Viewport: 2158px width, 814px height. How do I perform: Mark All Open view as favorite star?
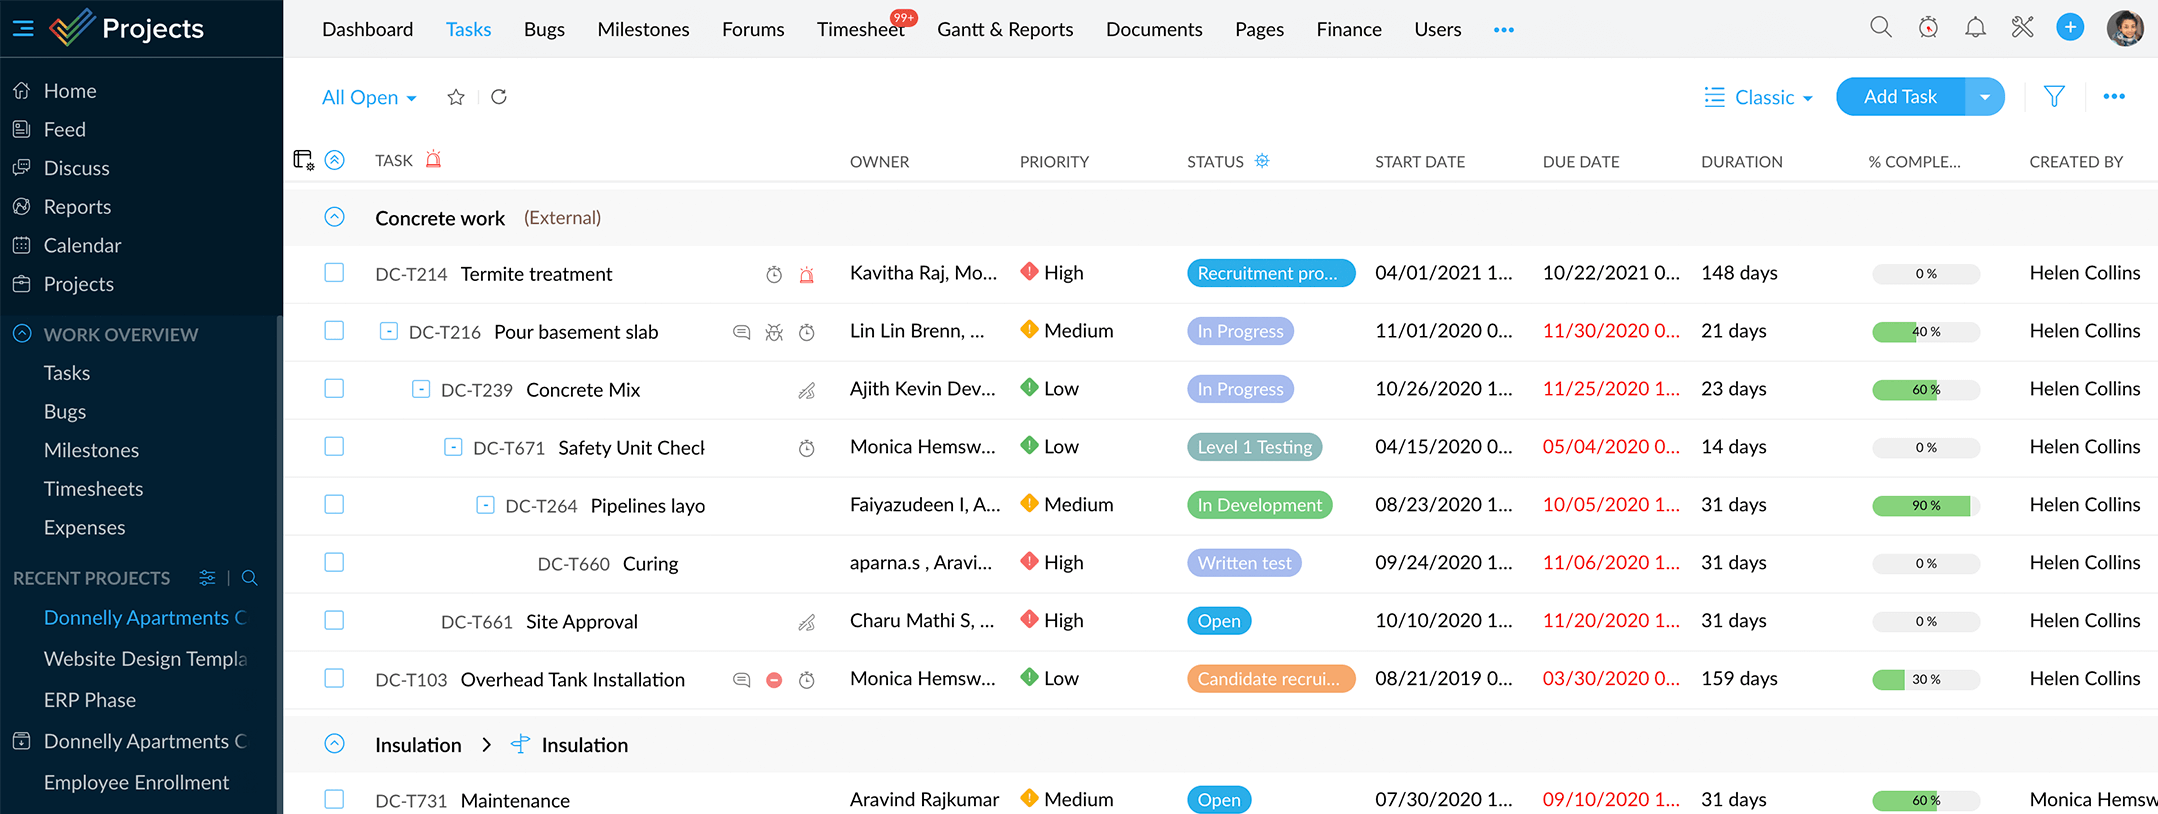pyautogui.click(x=456, y=97)
